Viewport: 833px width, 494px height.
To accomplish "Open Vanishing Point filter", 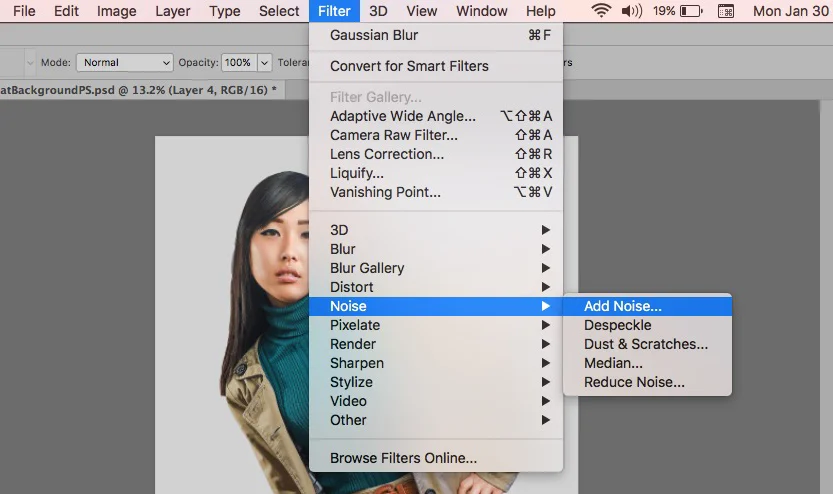I will (436, 192).
